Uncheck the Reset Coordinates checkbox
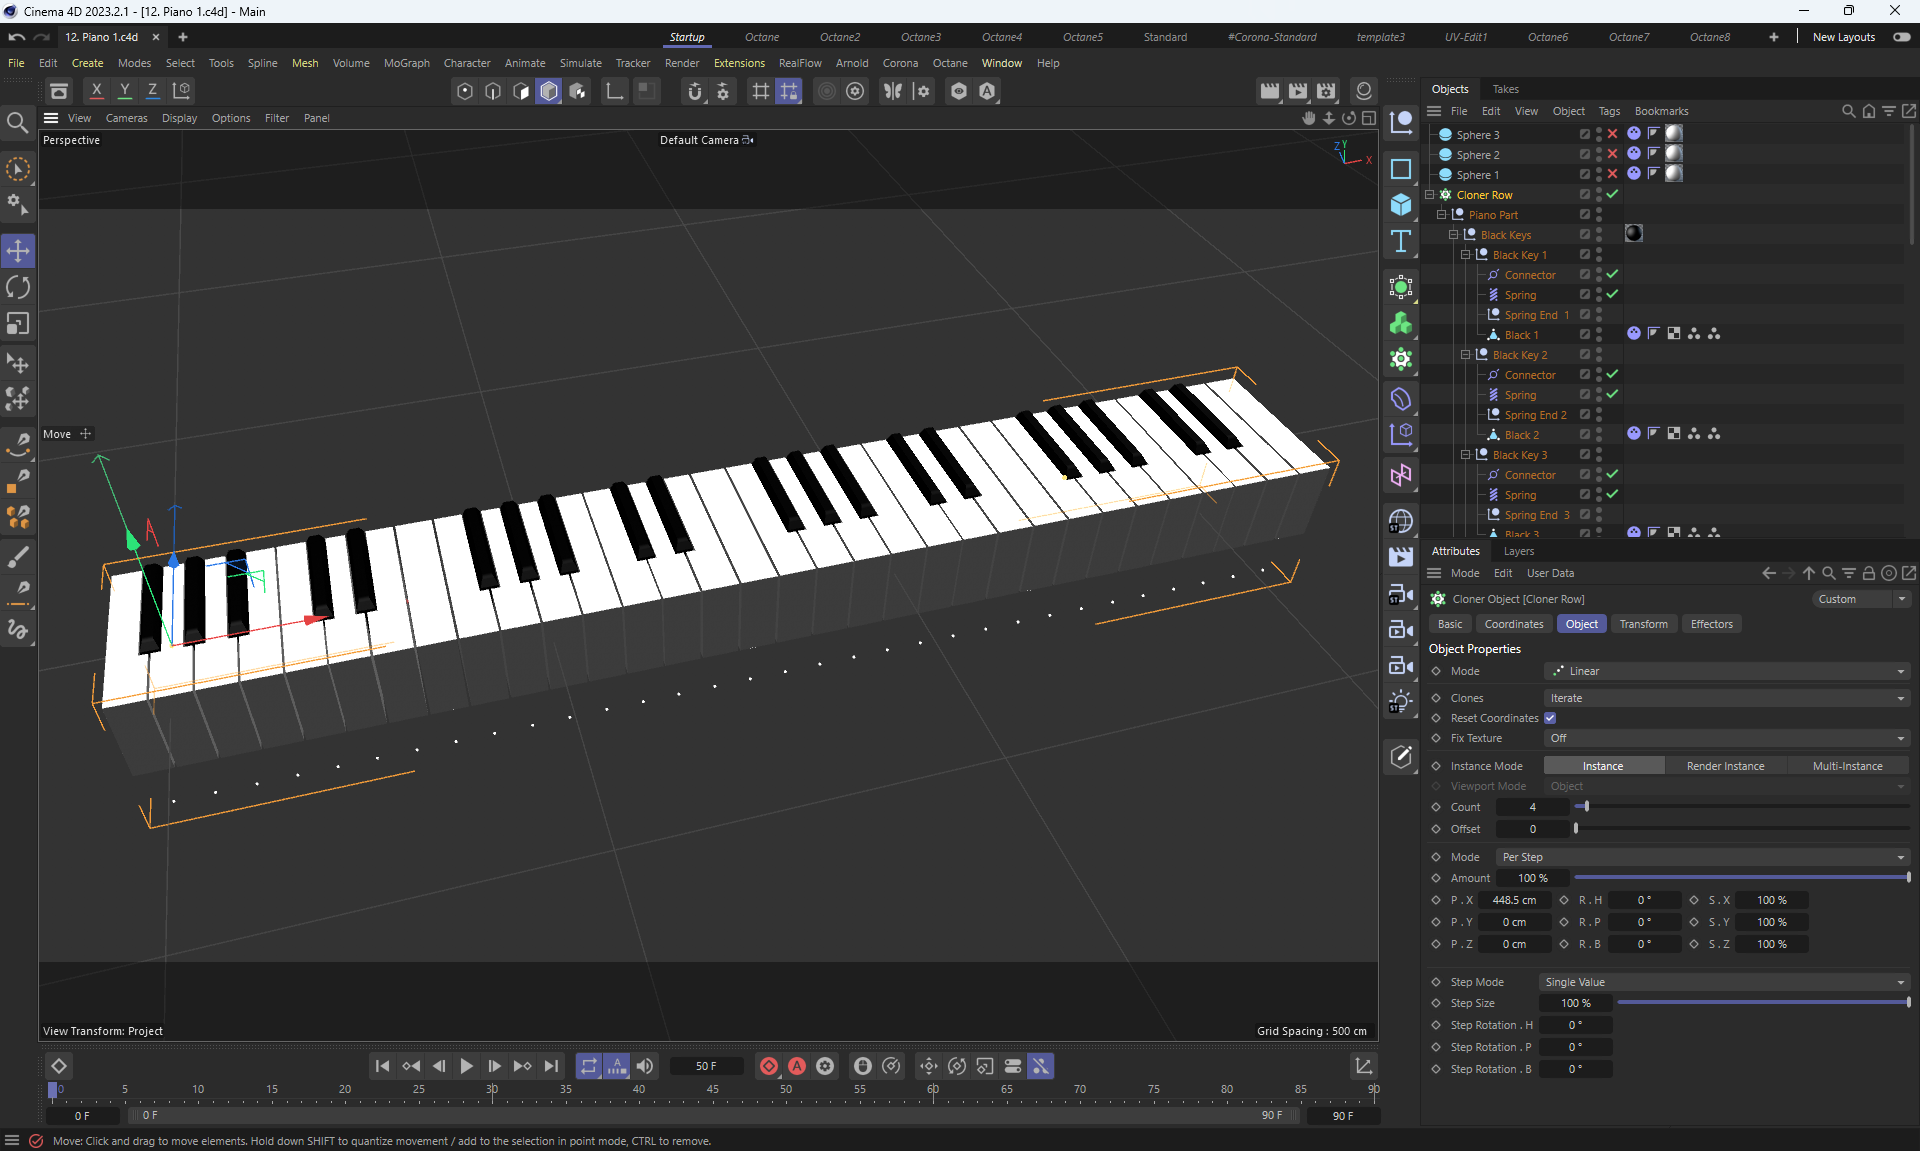Screen dimensions: 1920x1151 (x=1550, y=718)
